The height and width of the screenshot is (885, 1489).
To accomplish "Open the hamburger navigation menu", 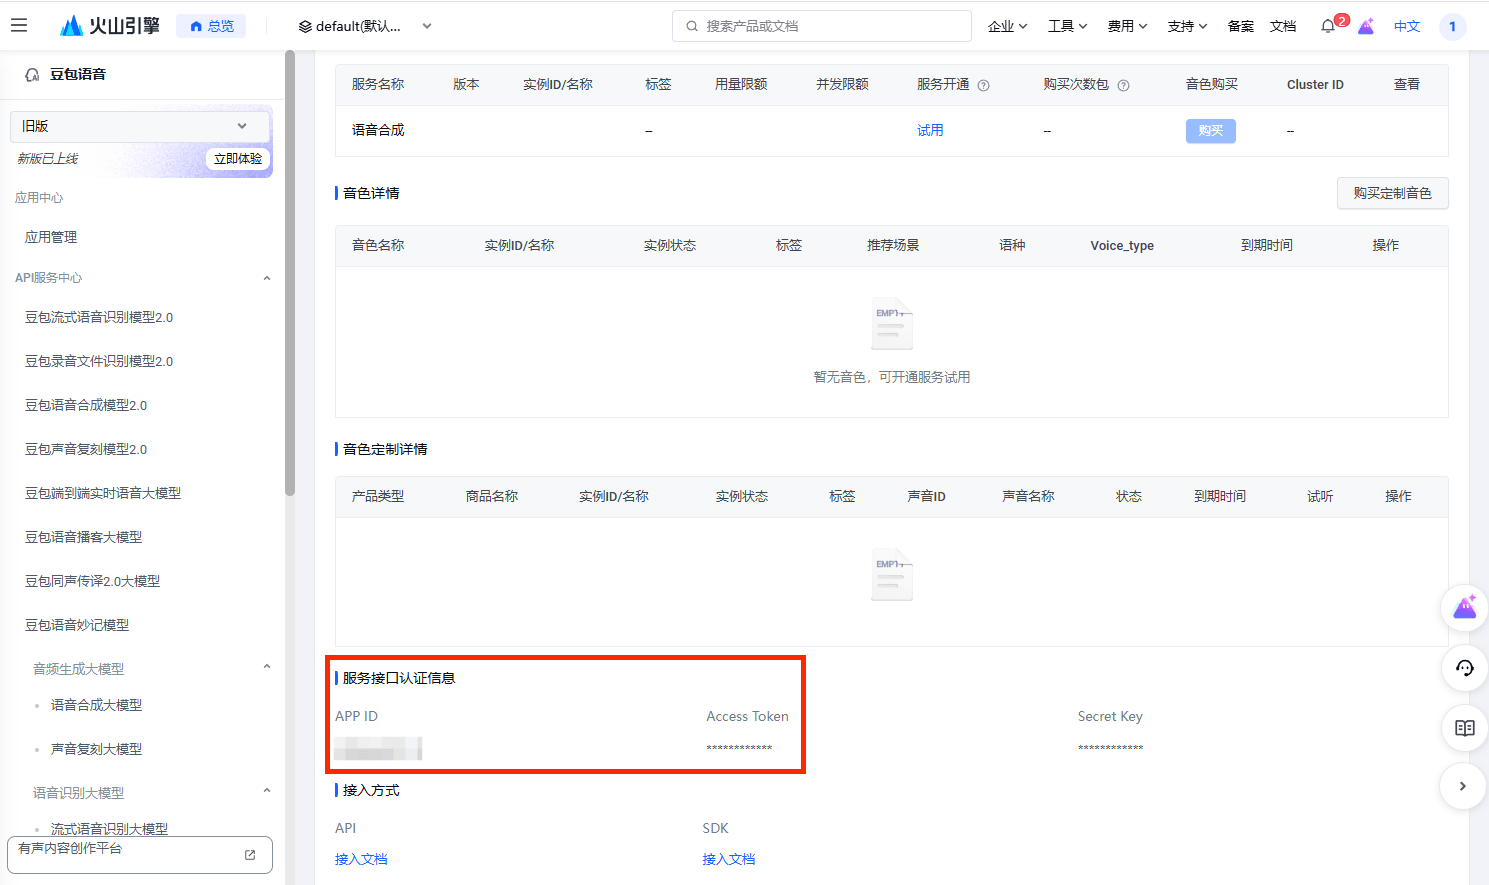I will click(x=19, y=26).
